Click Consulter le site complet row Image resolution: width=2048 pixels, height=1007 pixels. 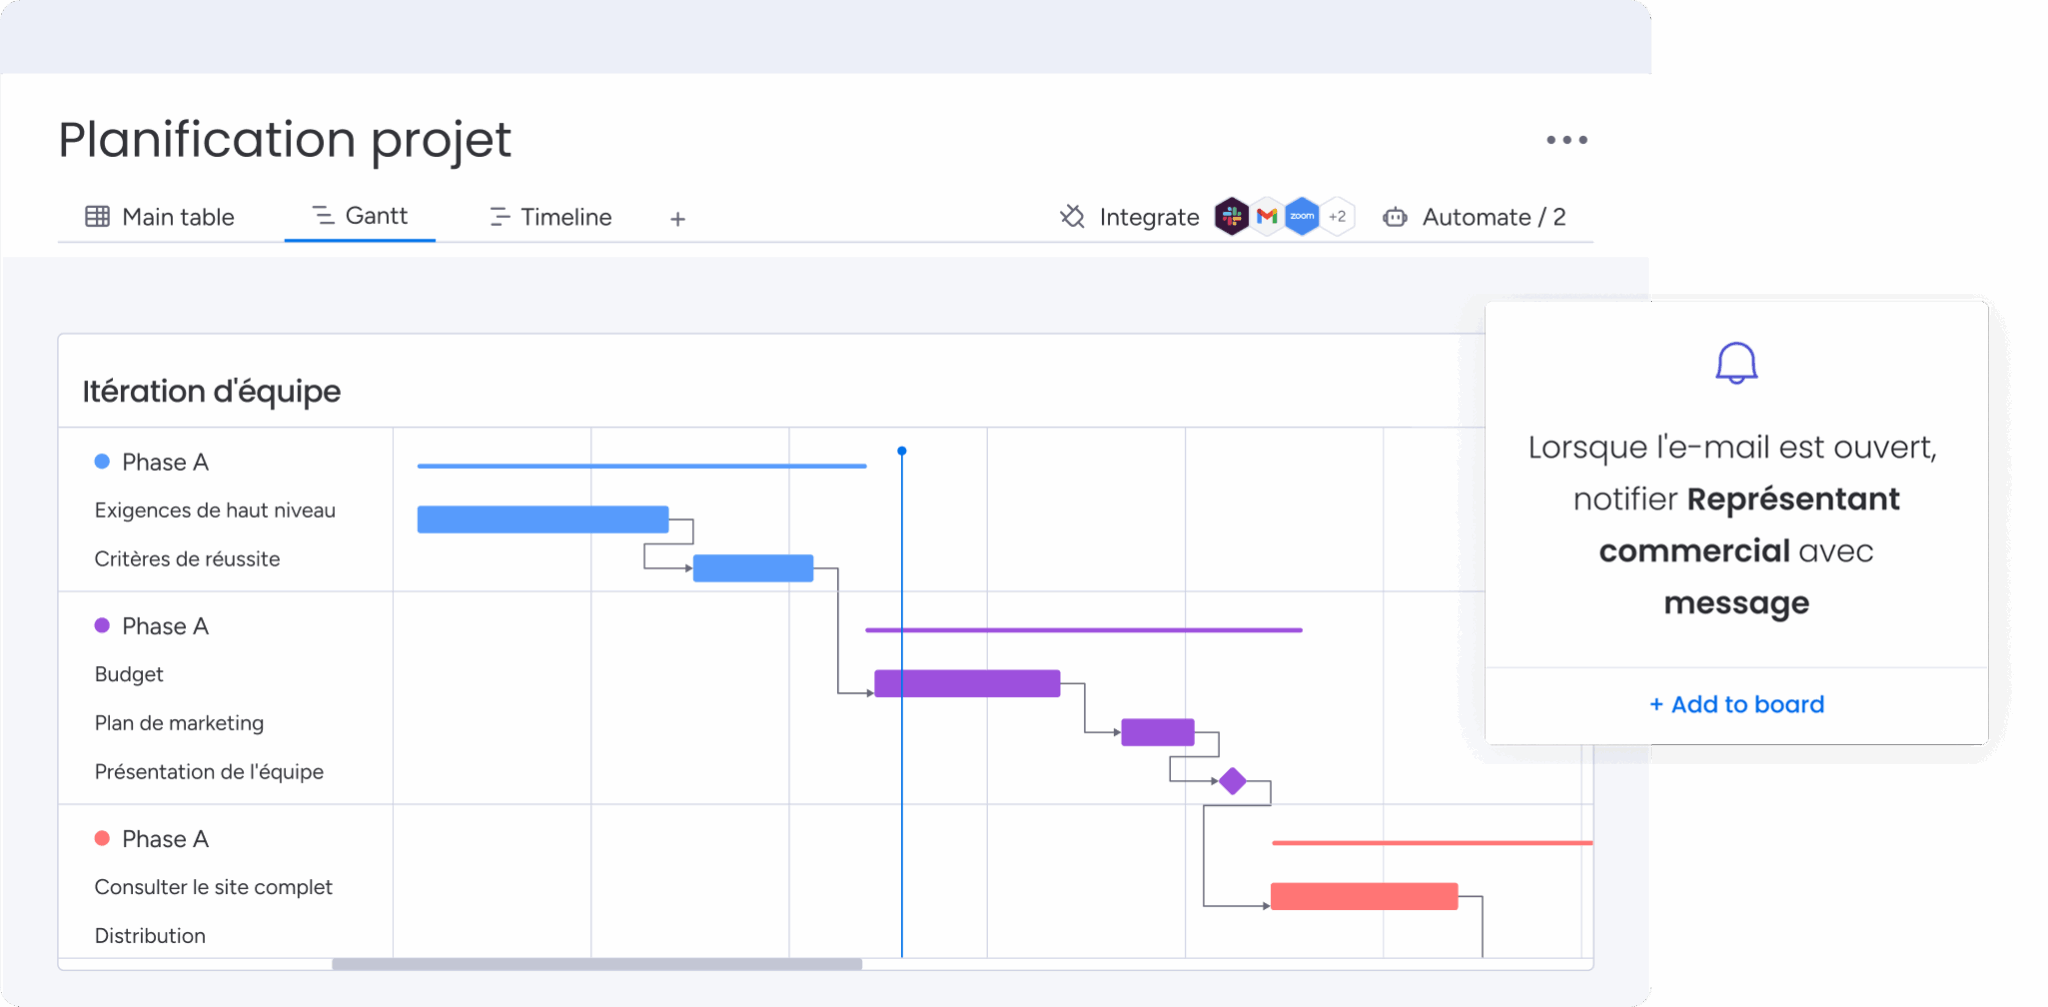(x=213, y=887)
